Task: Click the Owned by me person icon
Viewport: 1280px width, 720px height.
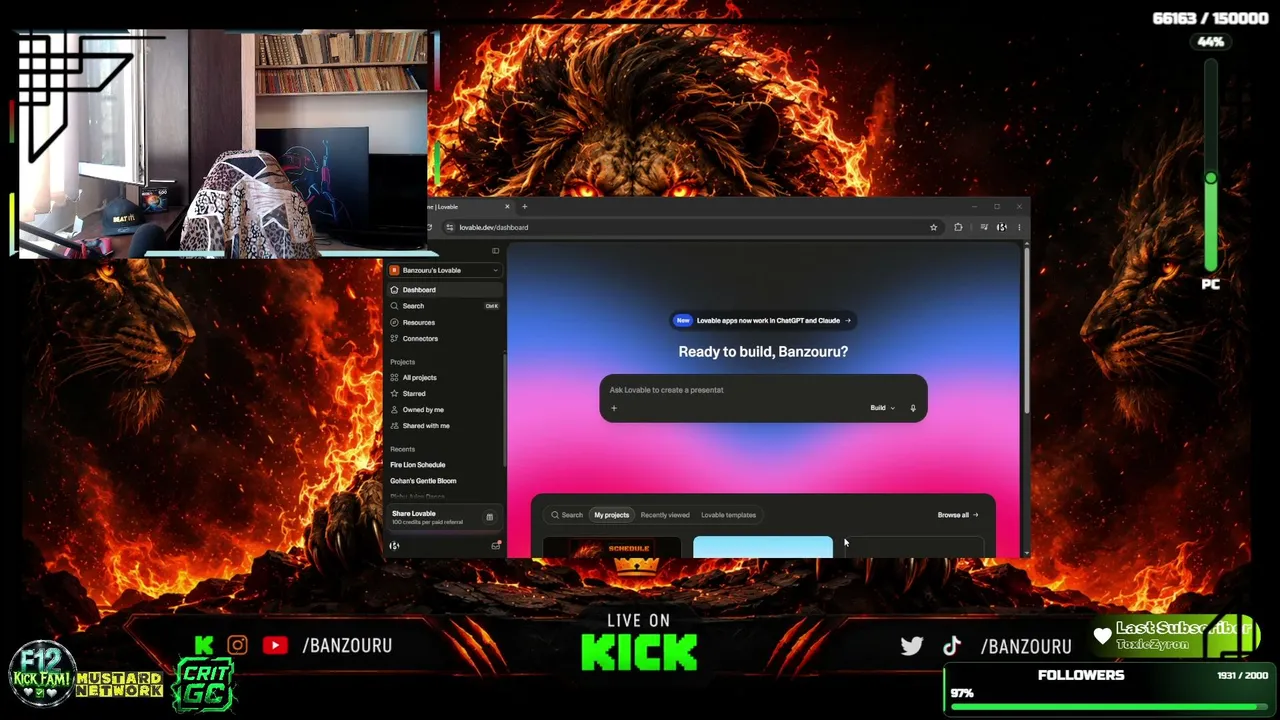Action: pos(394,410)
